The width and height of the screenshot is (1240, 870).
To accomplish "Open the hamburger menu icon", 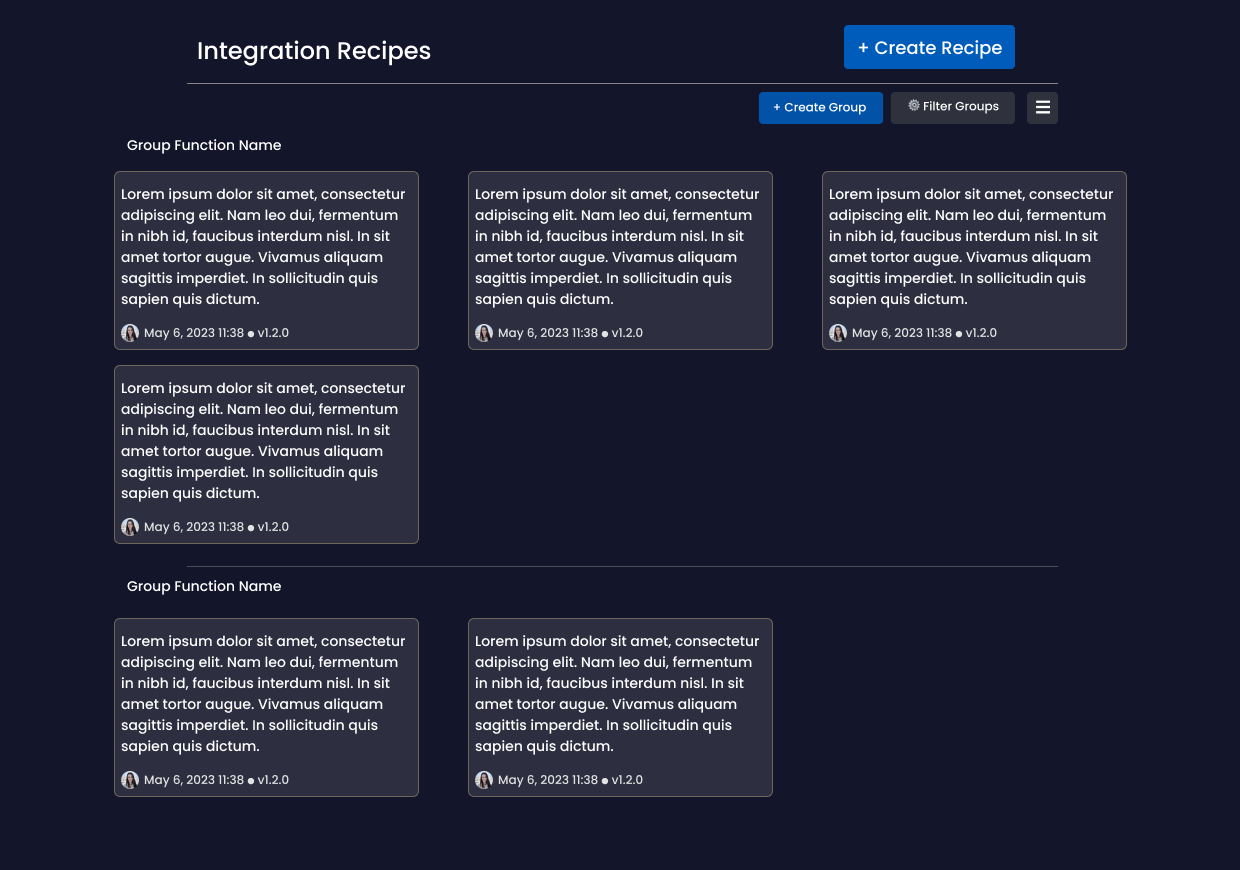I will (x=1042, y=107).
